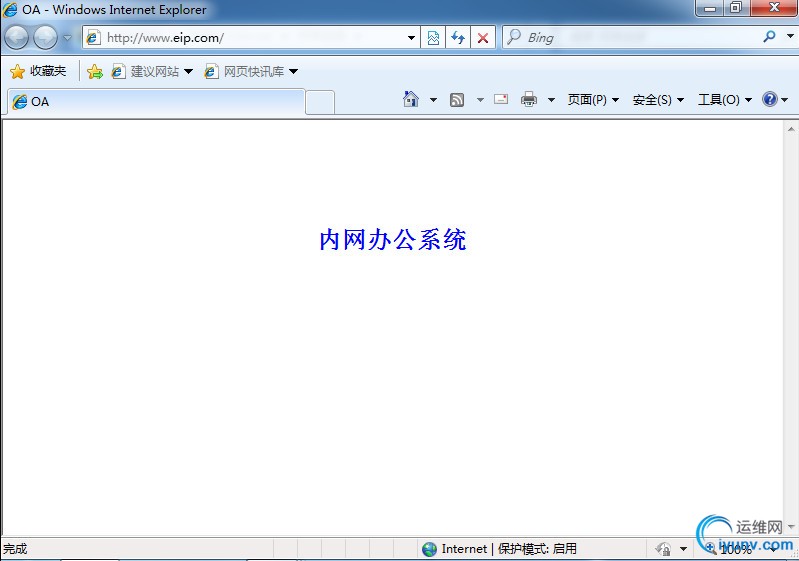
Task: Click the search magnifier button
Action: 769,37
